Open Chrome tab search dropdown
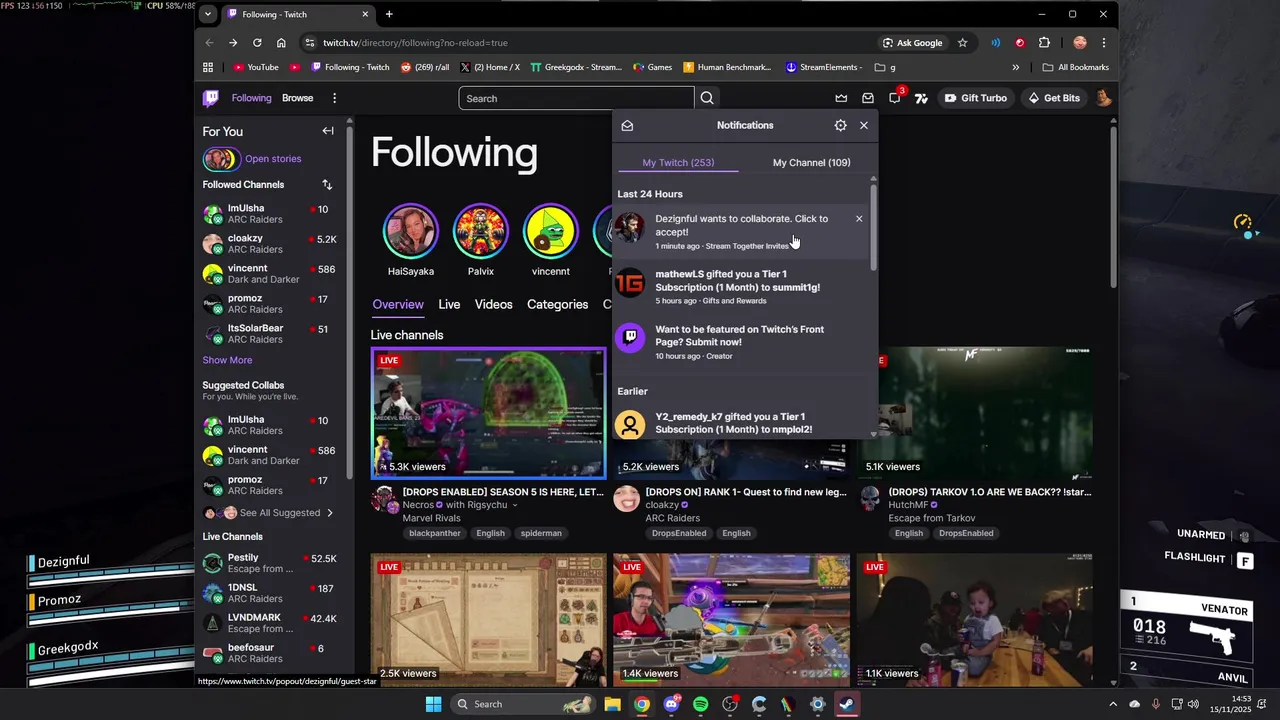 207,14
